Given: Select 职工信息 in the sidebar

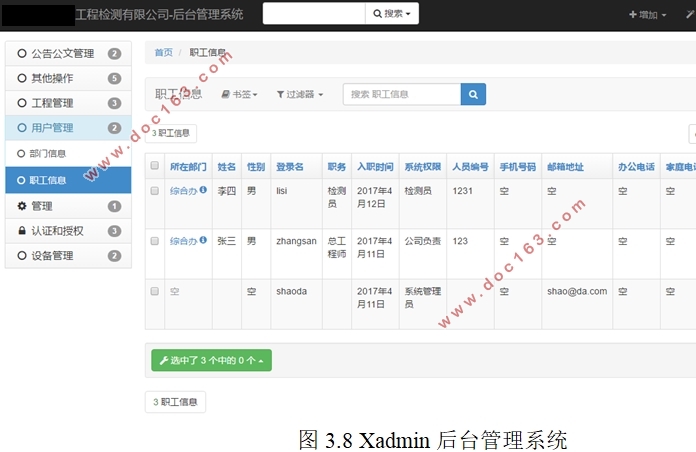Looking at the screenshot, I should 68,180.
